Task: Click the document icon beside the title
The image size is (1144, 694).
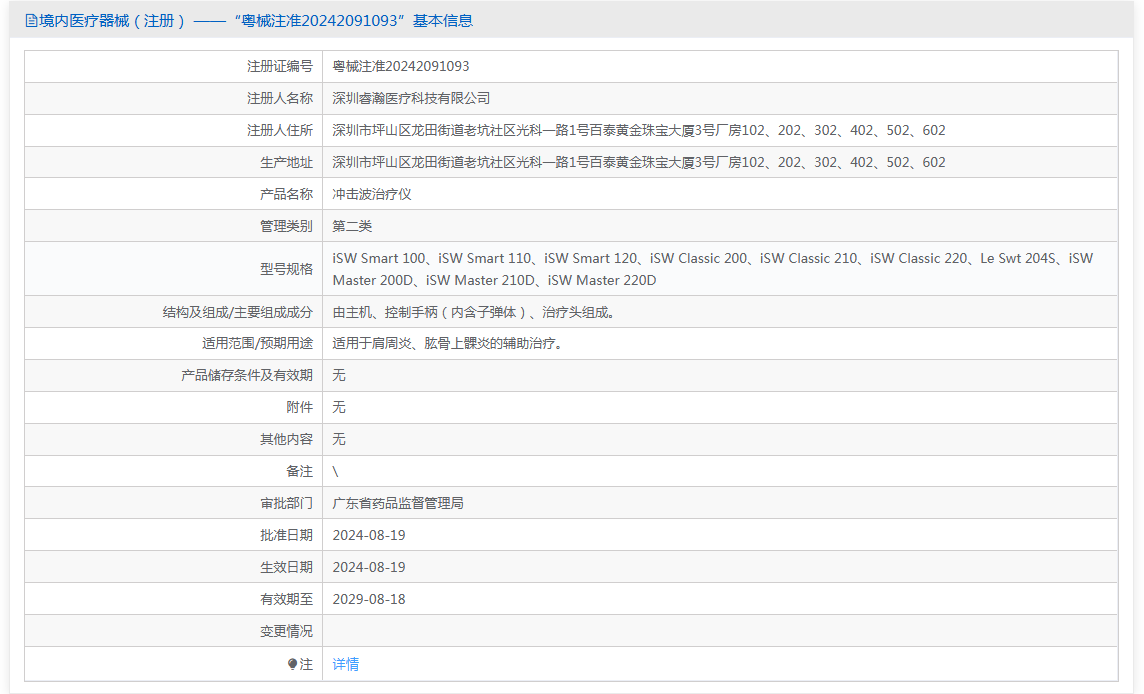Action: (31, 20)
